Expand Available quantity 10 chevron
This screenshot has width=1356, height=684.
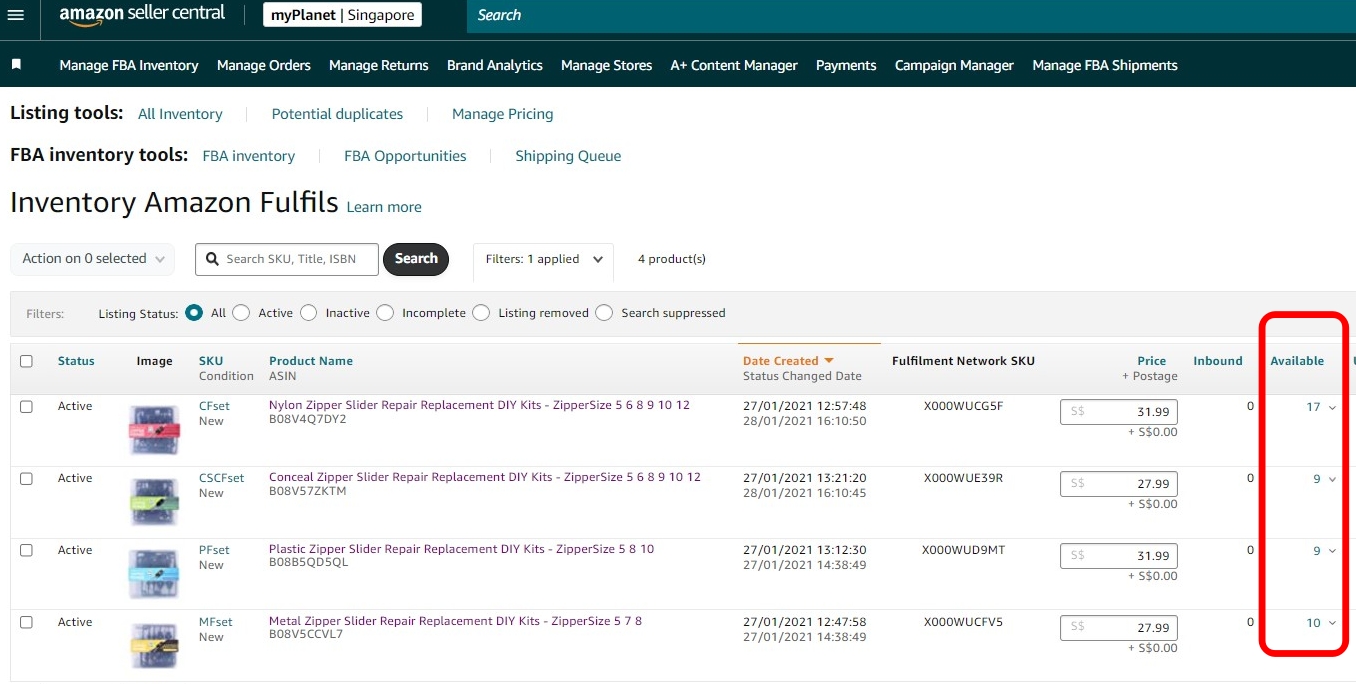(1332, 623)
